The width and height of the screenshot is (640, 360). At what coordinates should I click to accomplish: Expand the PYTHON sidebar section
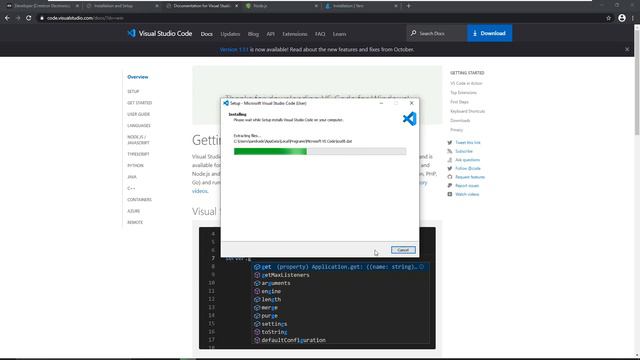point(136,166)
